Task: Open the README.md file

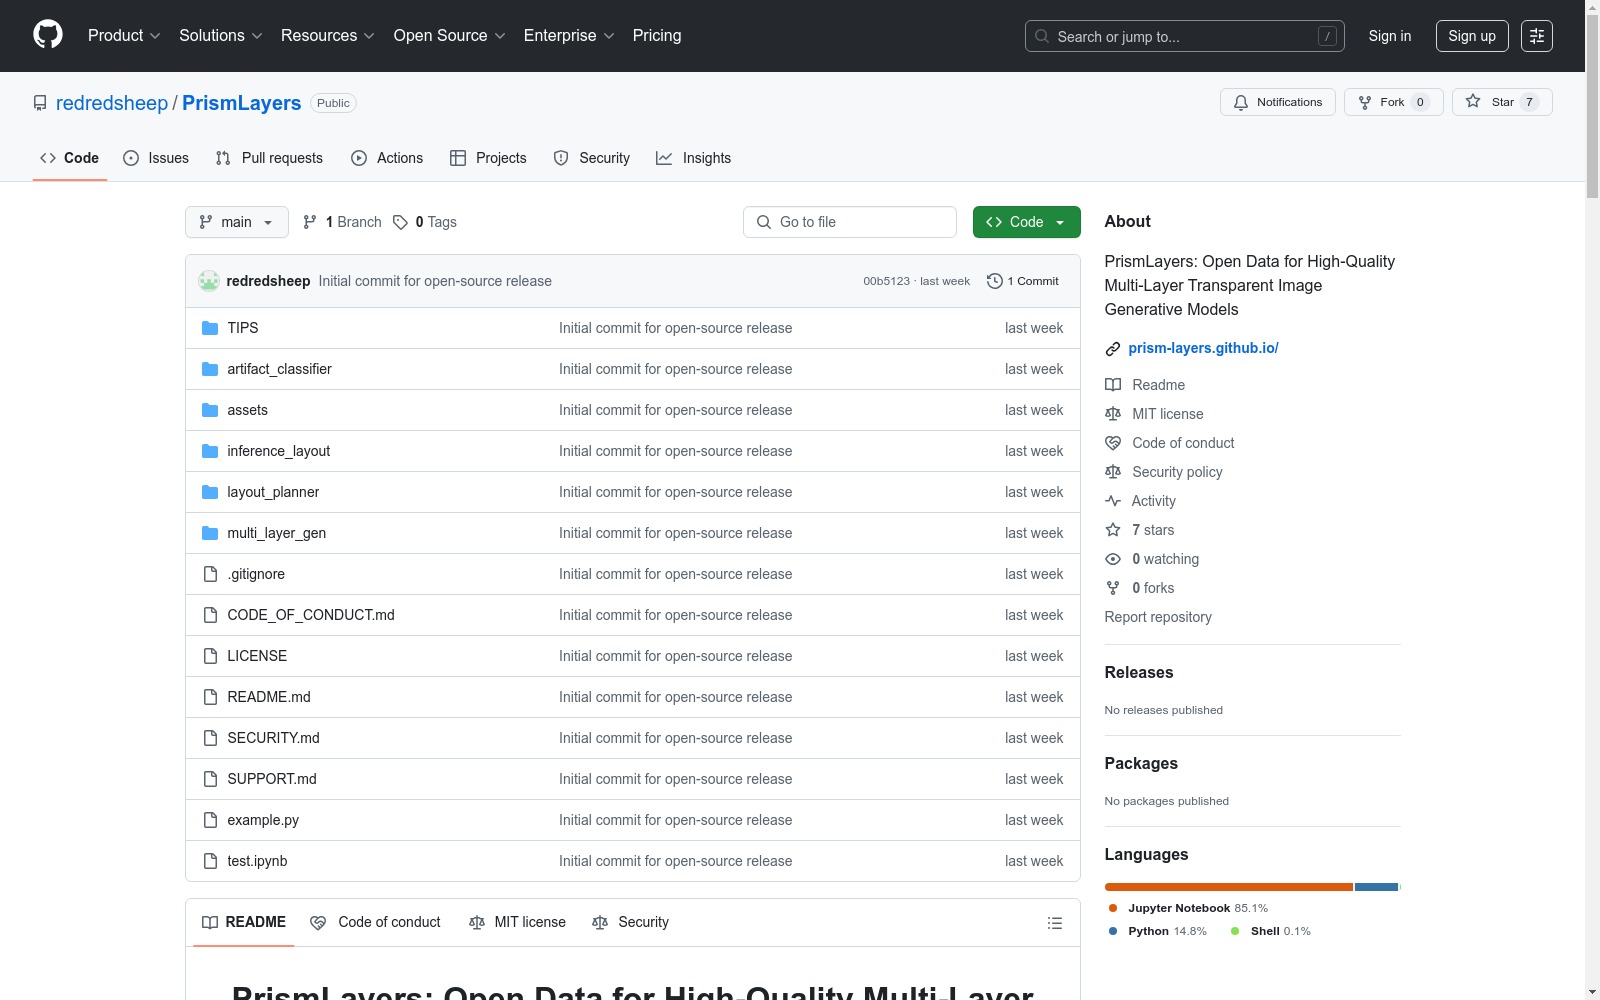Action: [269, 697]
